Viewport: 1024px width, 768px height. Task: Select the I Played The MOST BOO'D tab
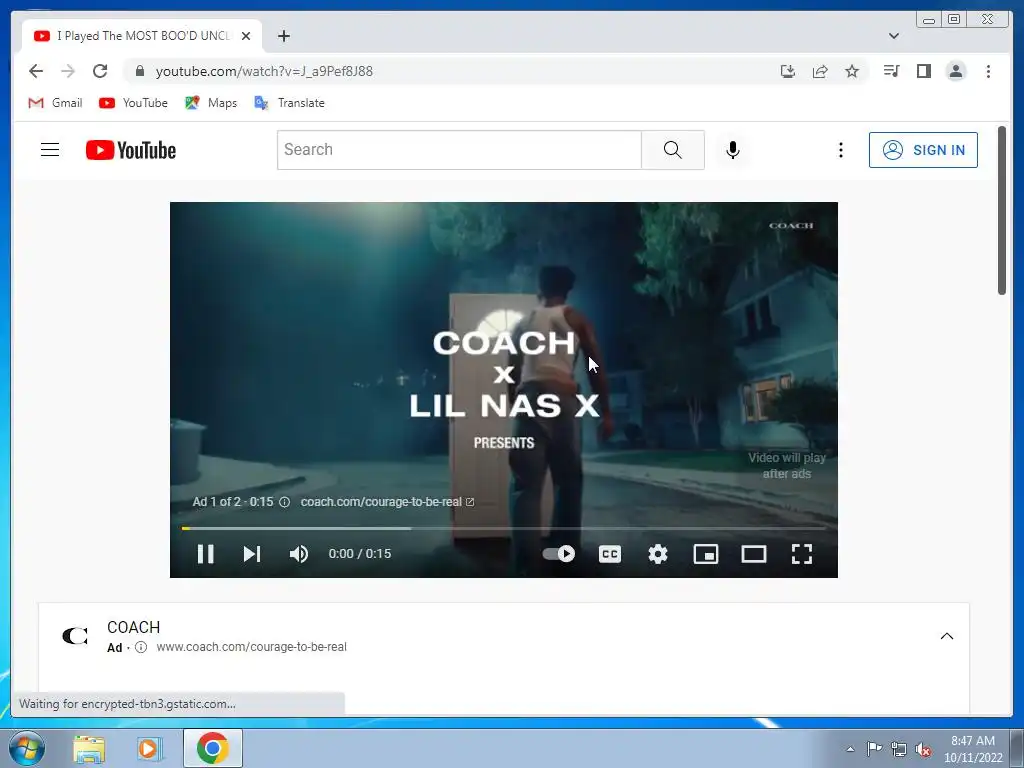[x=142, y=36]
